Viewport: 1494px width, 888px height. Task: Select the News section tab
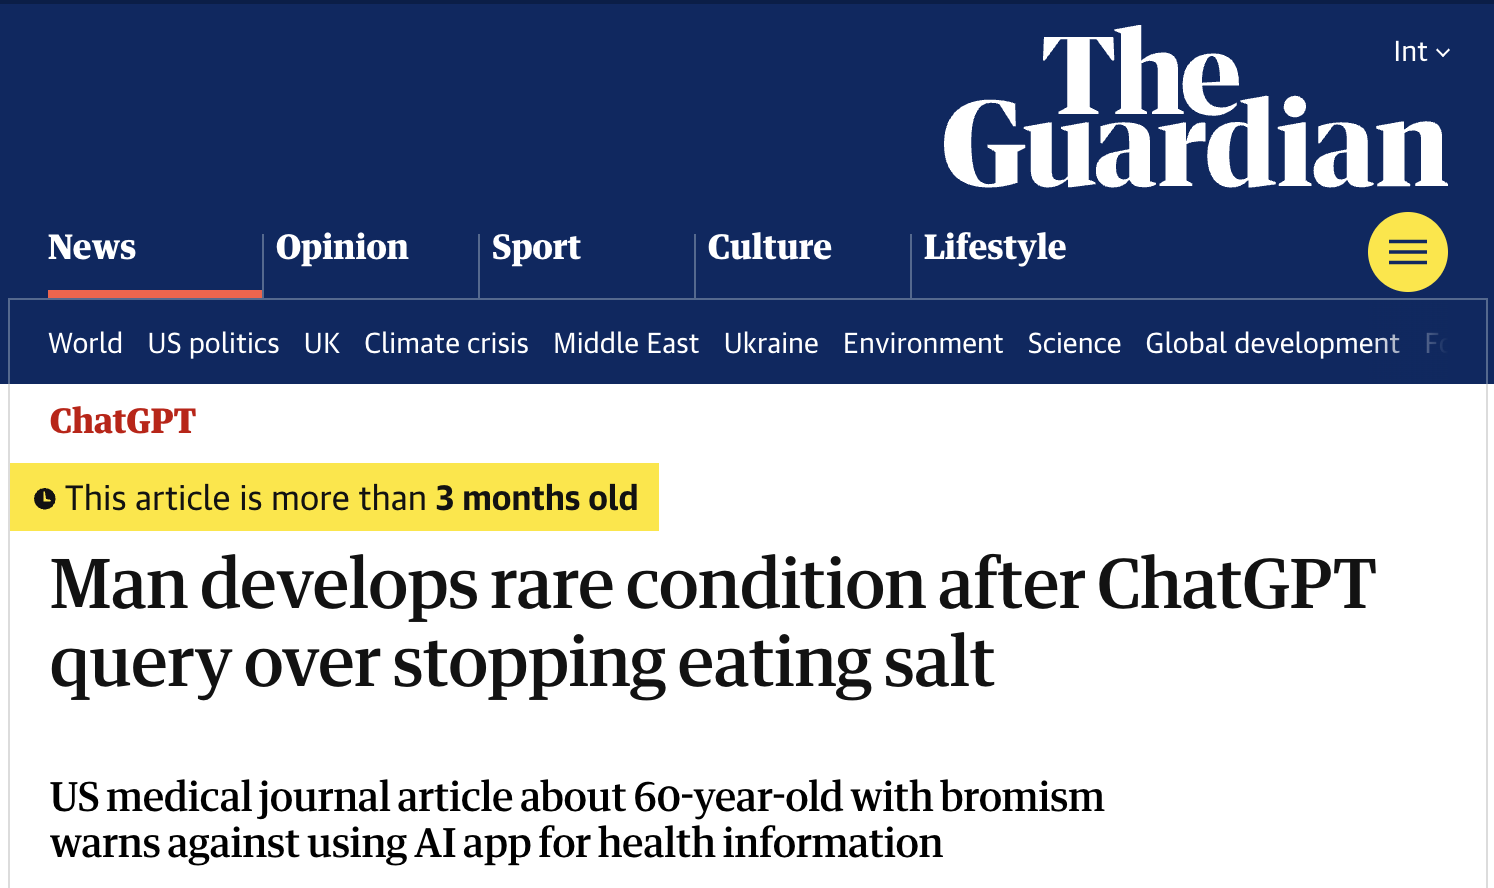[92, 247]
